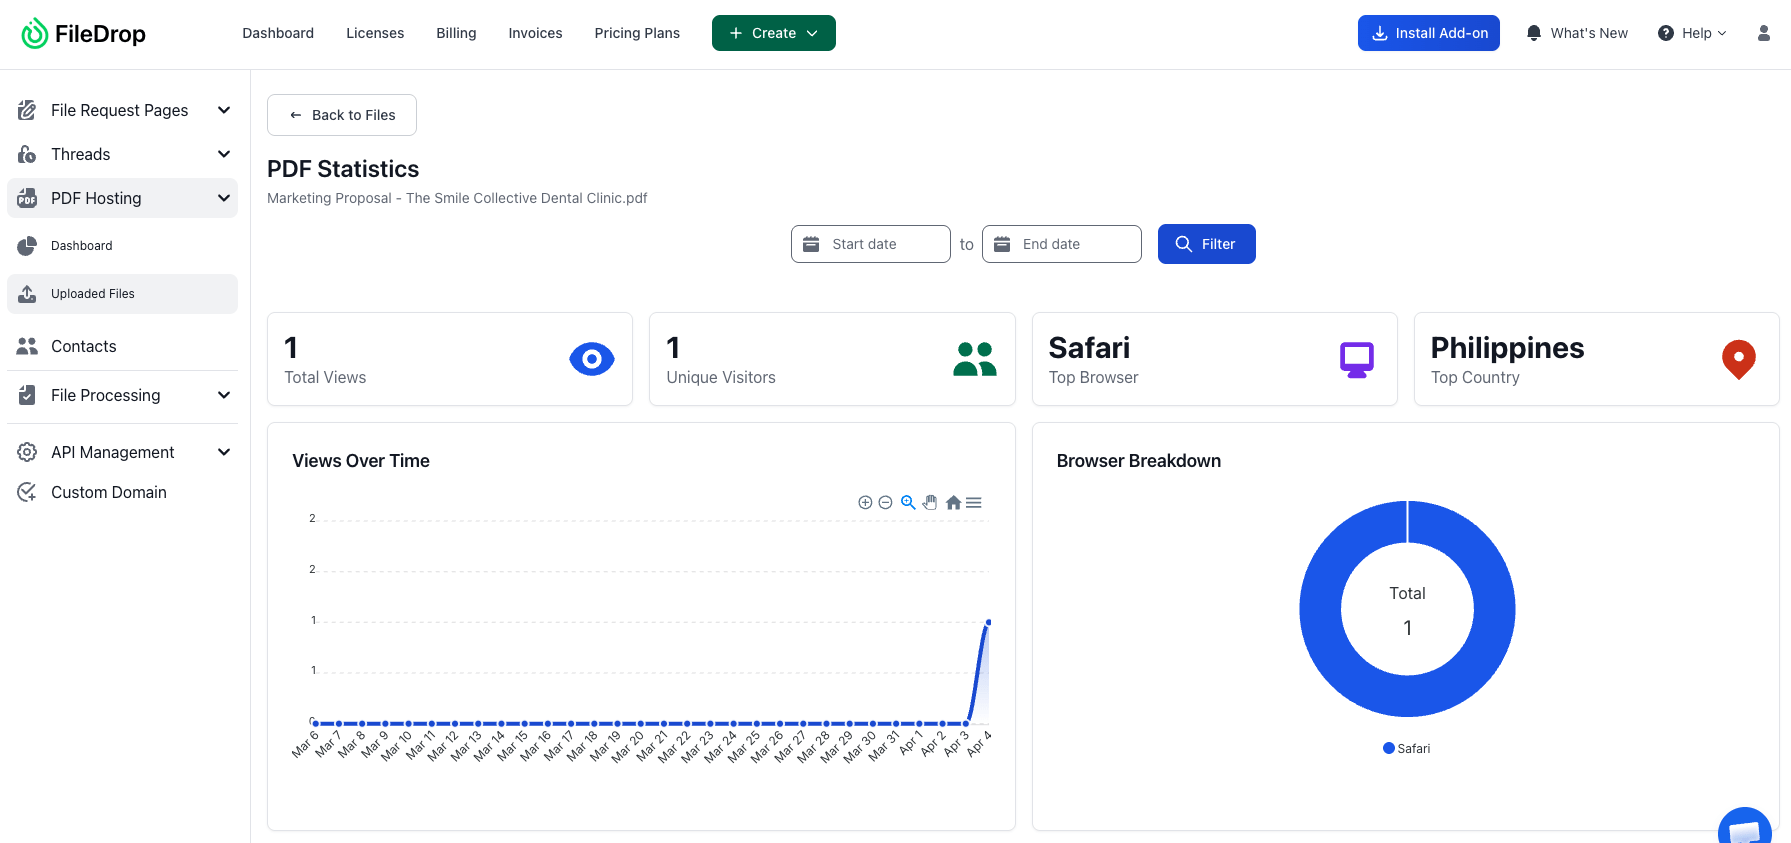Click the Total Views stat card
The image size is (1791, 843).
click(450, 359)
